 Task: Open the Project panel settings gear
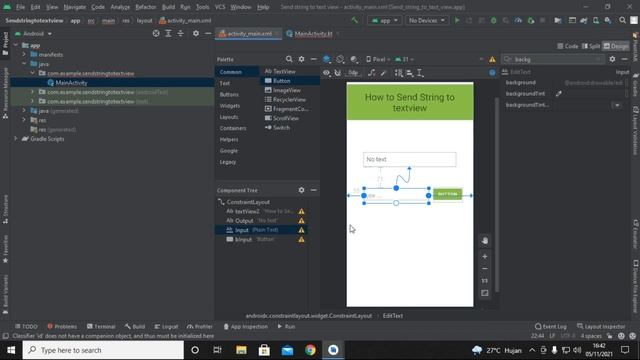tap(196, 33)
